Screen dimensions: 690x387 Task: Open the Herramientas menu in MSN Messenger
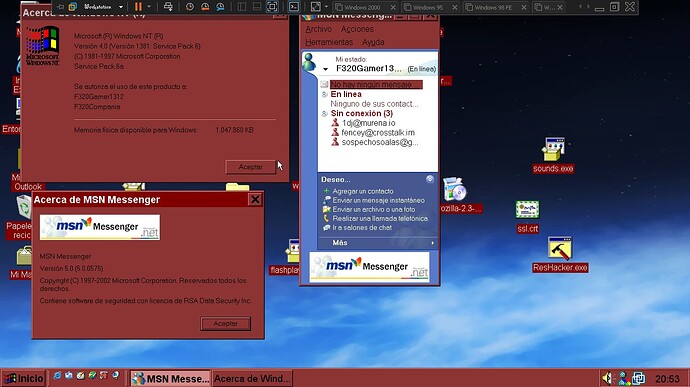[x=329, y=42]
